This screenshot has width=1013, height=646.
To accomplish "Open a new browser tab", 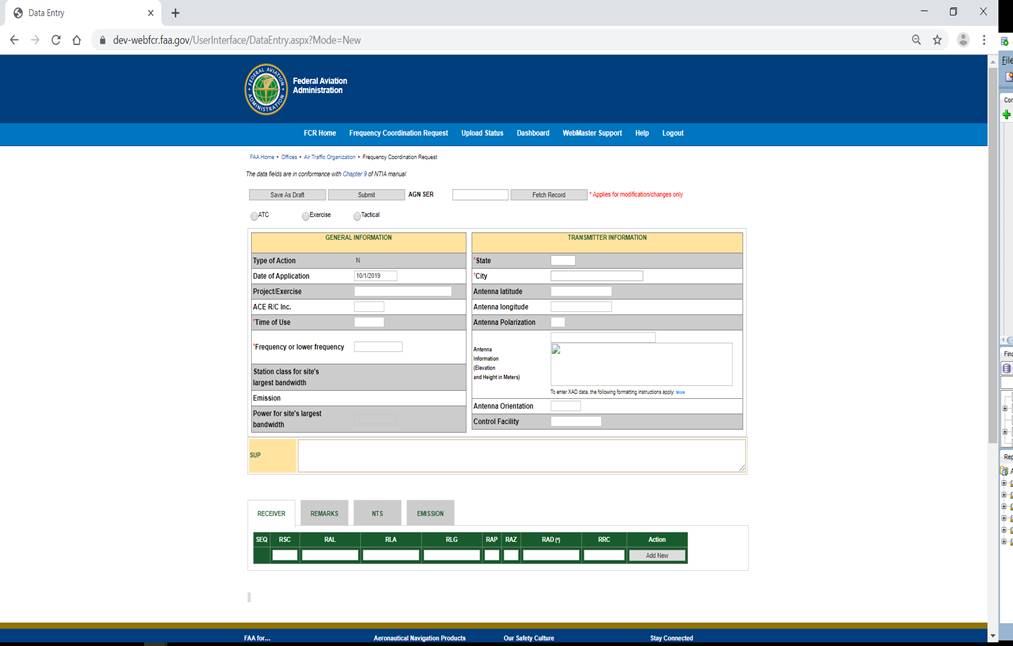I will point(176,13).
